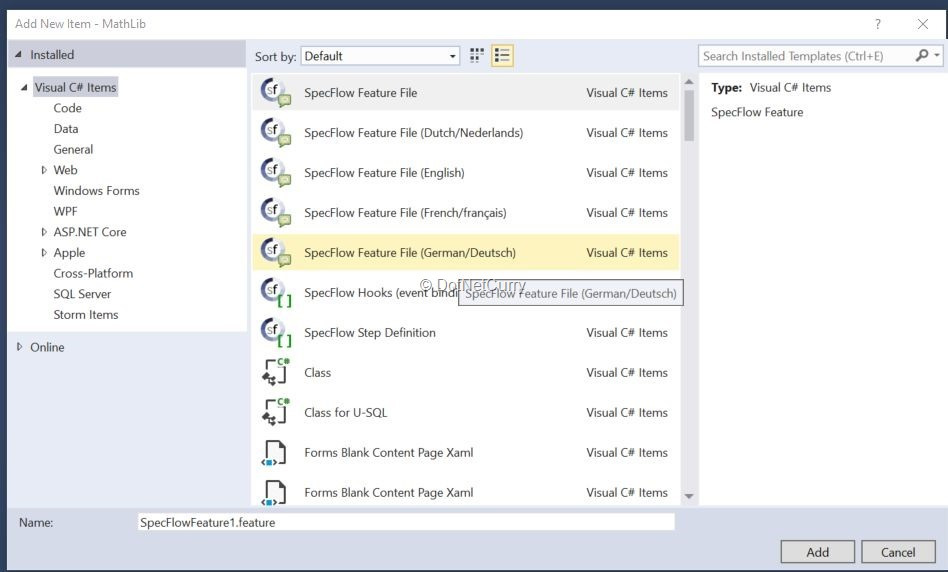Collapse the Visual C# Items node
Image resolution: width=948 pixels, height=572 pixels.
(24, 87)
